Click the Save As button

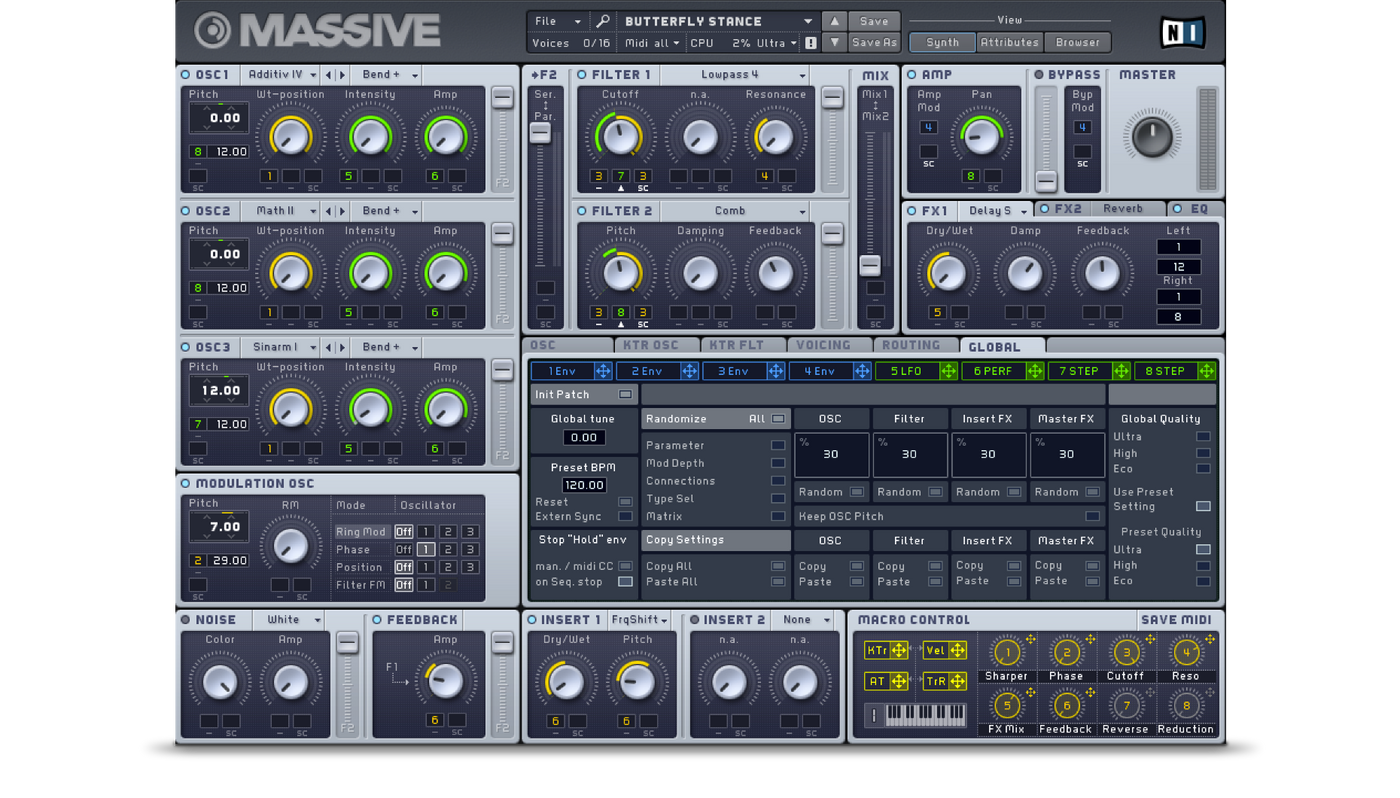coord(874,43)
